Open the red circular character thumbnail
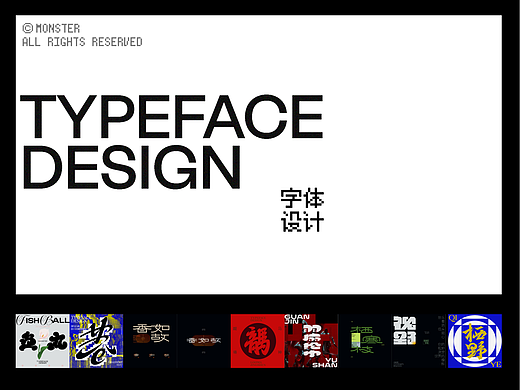 click(x=258, y=341)
